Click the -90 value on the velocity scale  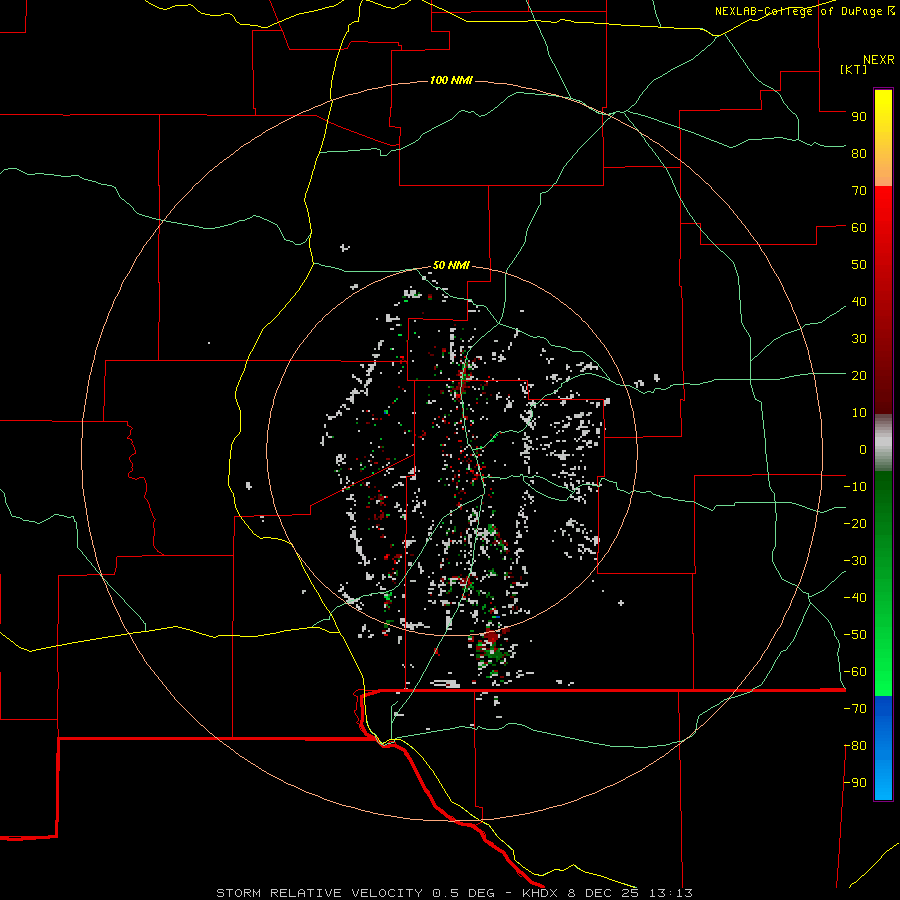click(855, 782)
